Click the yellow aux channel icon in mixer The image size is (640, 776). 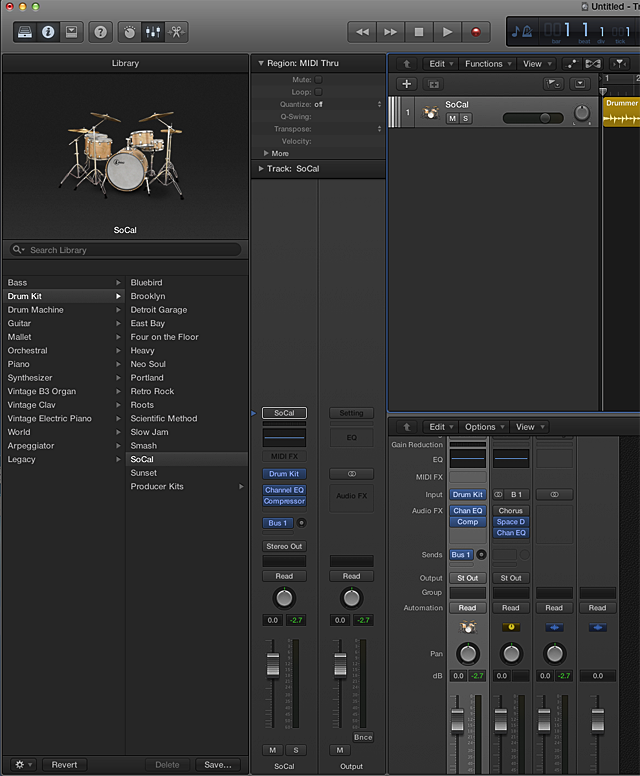click(x=511, y=627)
